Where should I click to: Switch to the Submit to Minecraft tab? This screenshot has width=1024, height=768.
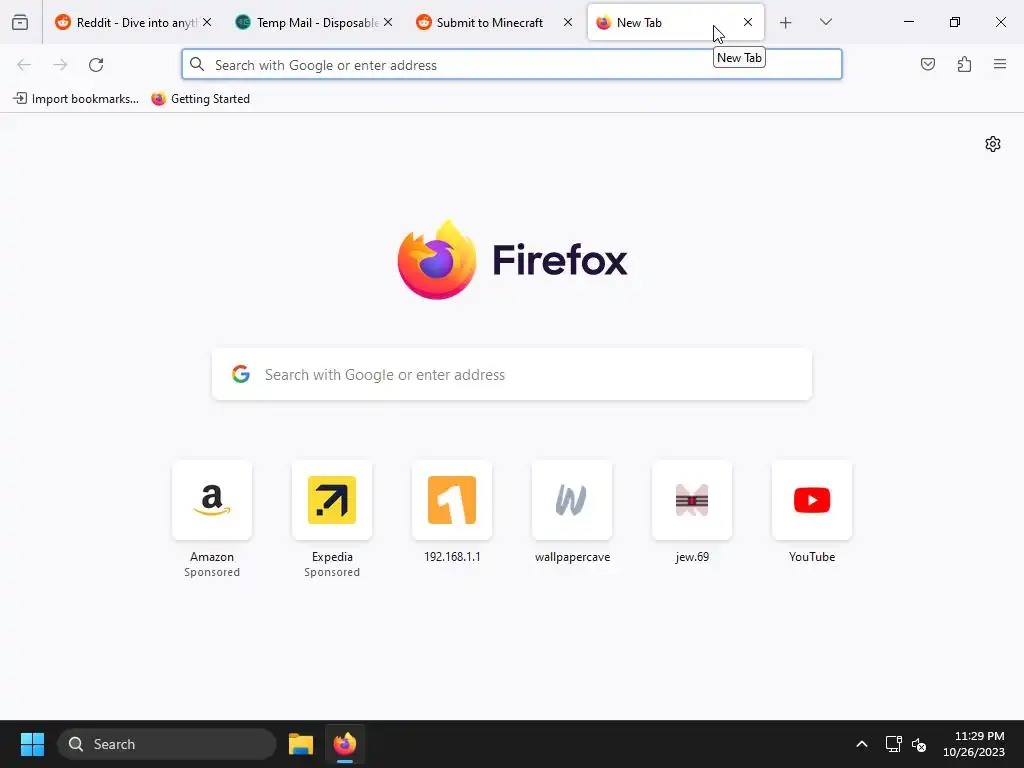coord(494,22)
